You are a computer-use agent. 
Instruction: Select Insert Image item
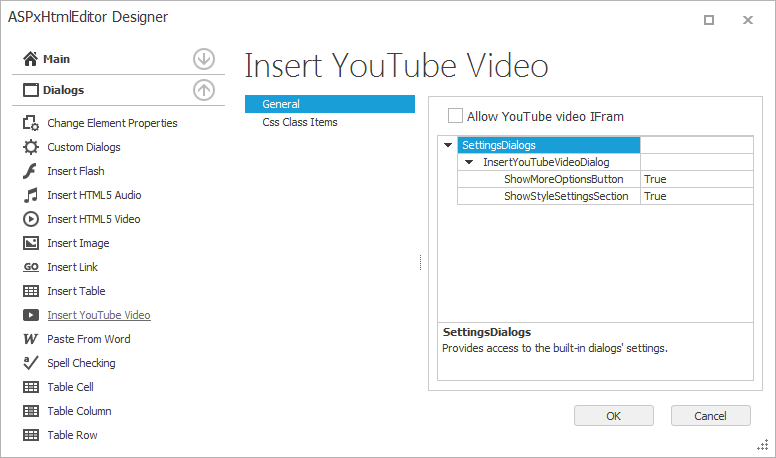[78, 243]
